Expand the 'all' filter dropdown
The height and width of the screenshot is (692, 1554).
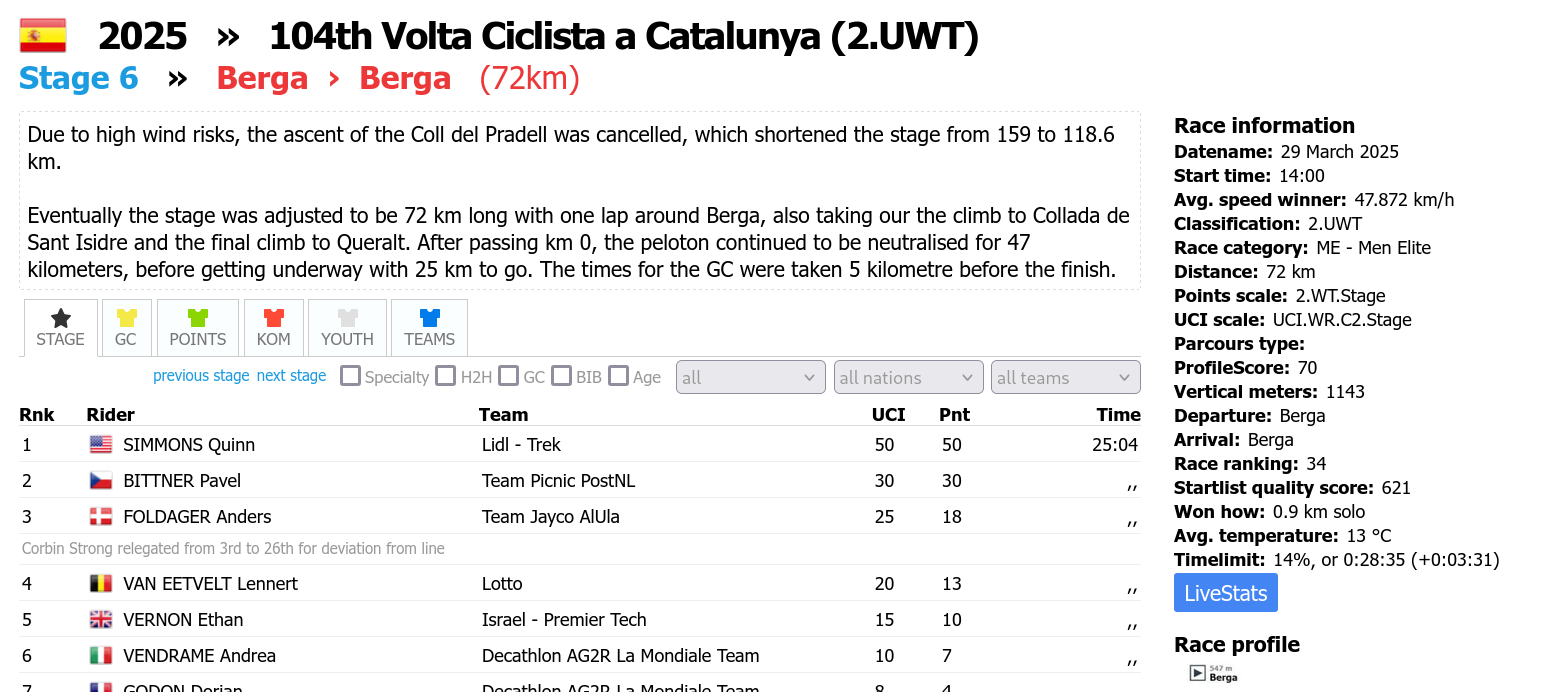pyautogui.click(x=751, y=377)
